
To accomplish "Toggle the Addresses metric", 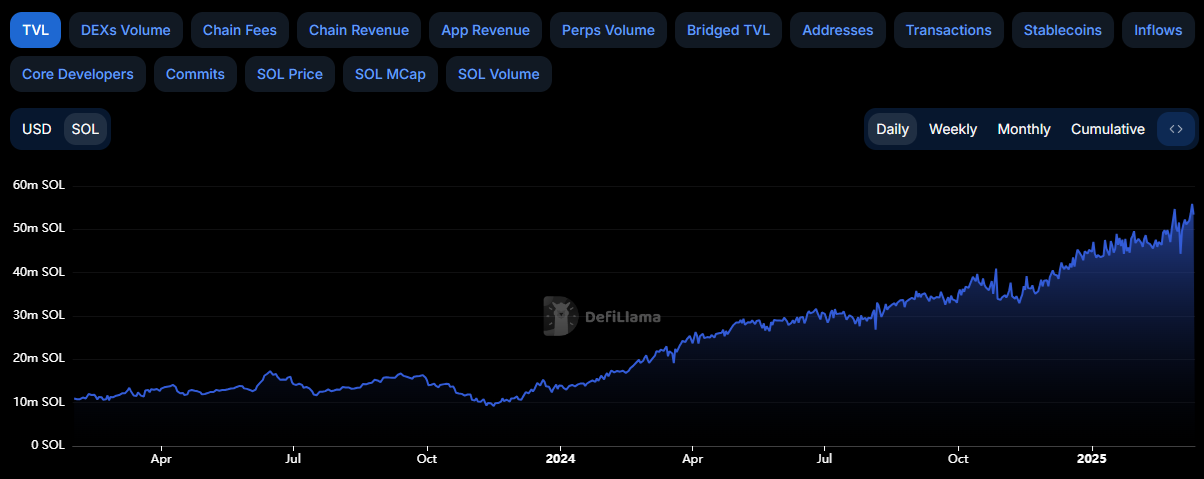I will tap(837, 30).
